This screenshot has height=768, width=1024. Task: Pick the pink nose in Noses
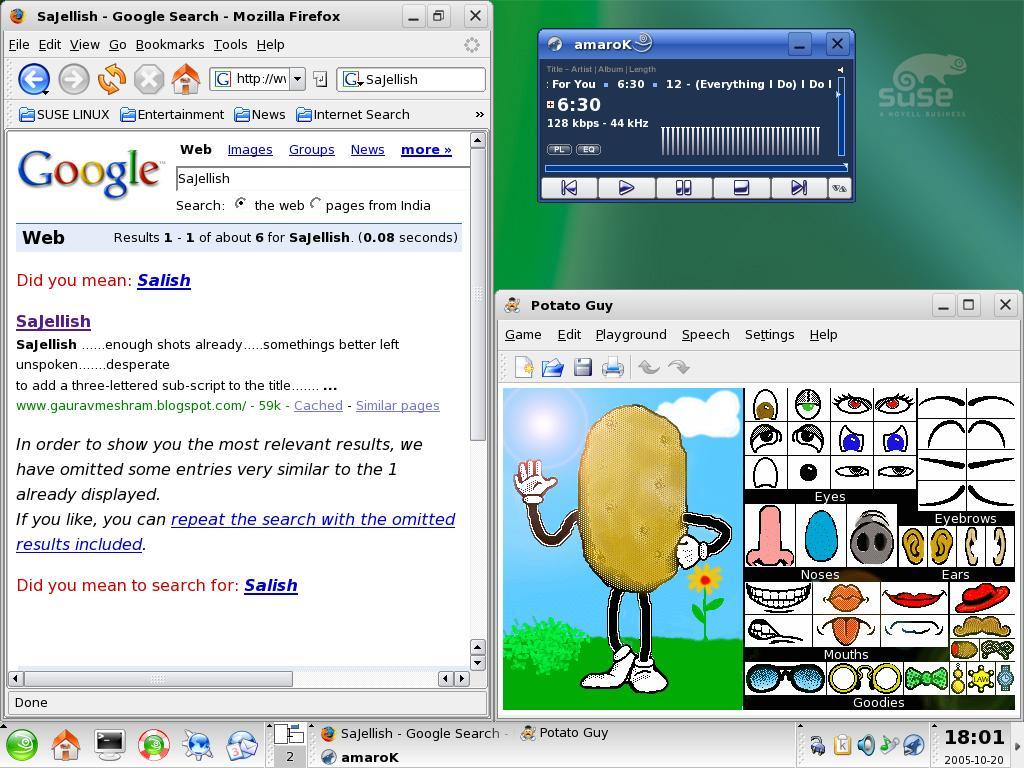[770, 537]
